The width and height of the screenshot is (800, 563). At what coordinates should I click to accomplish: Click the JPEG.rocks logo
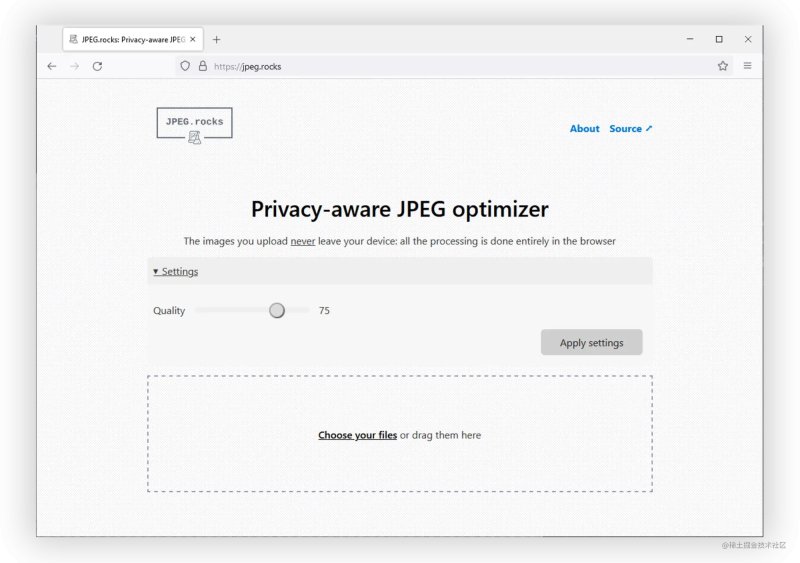coord(194,125)
